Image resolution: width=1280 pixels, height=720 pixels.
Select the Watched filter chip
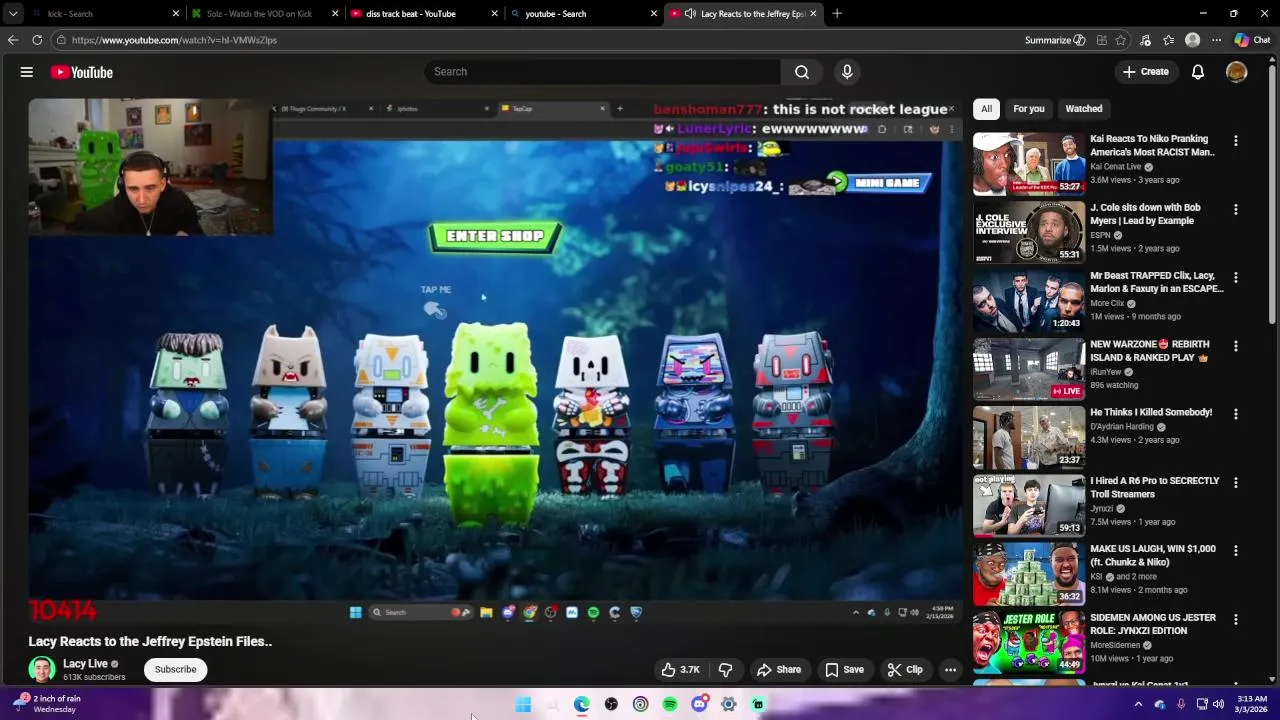1083,109
